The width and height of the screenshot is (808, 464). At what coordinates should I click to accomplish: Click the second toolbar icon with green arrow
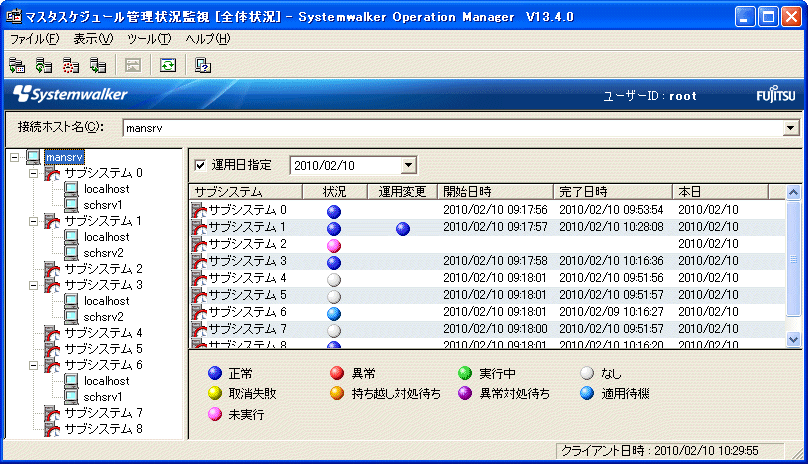44,65
